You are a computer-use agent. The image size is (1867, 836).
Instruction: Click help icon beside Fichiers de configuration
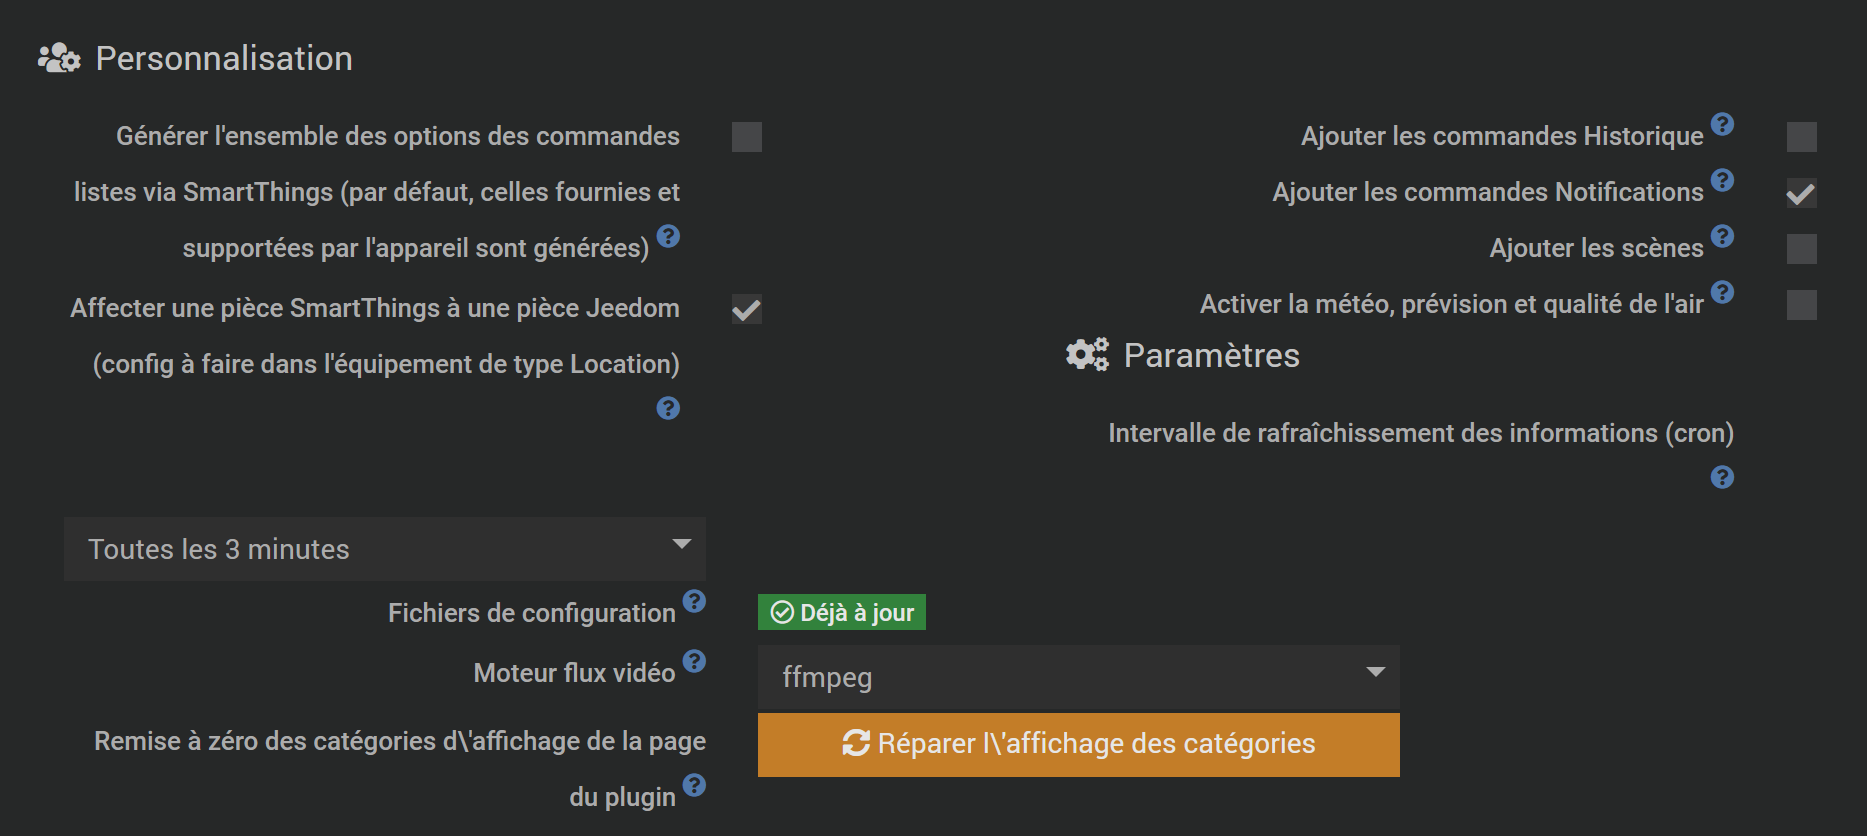[x=694, y=601]
